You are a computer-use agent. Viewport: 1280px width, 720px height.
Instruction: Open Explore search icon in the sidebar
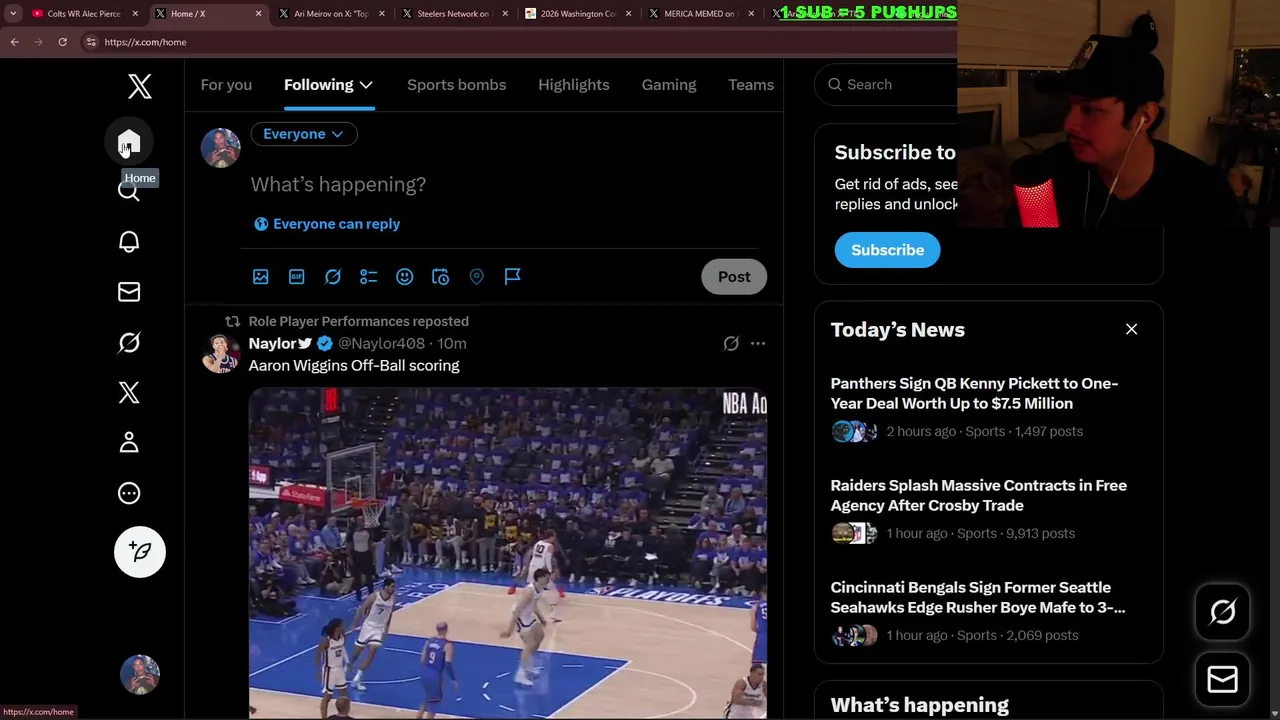[x=129, y=191]
